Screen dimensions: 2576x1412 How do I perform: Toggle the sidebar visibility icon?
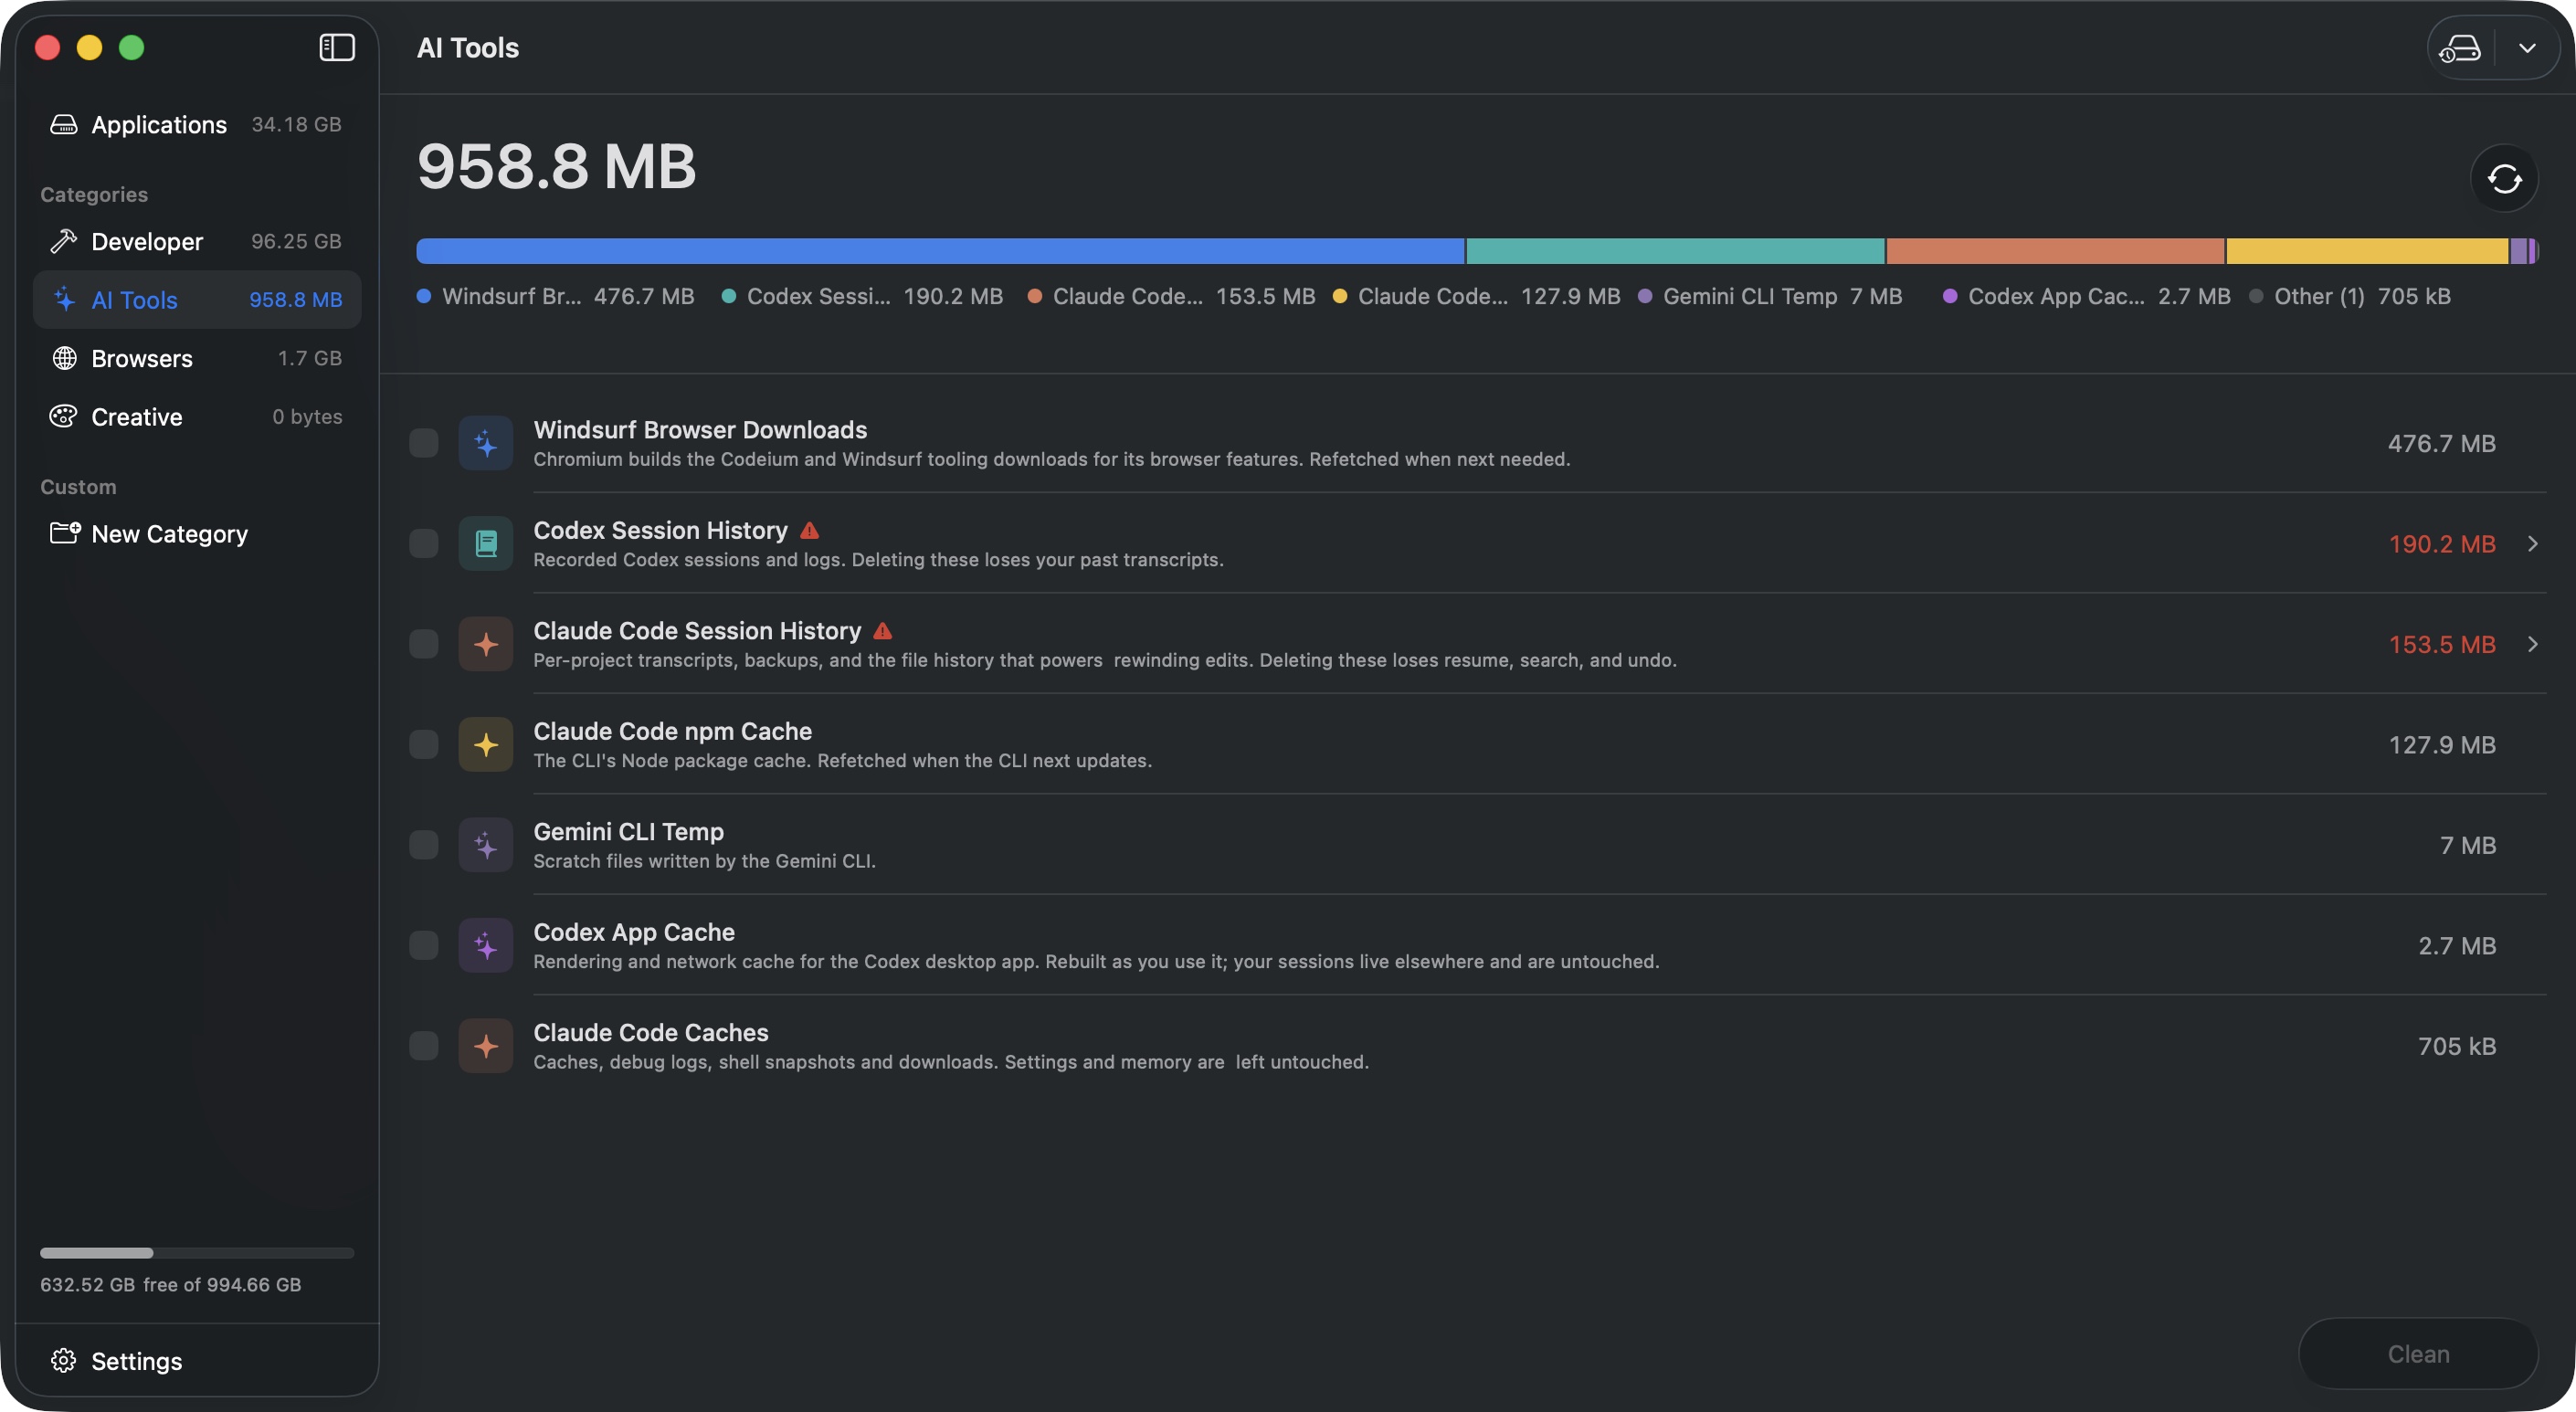point(337,47)
